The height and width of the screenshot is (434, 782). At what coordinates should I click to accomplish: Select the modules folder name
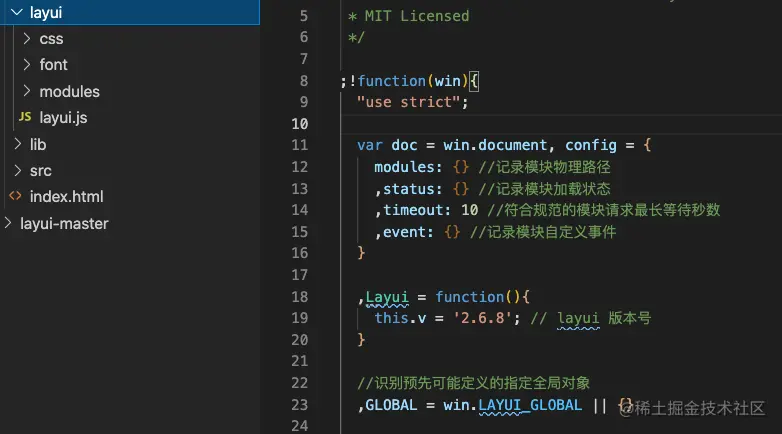(x=69, y=91)
